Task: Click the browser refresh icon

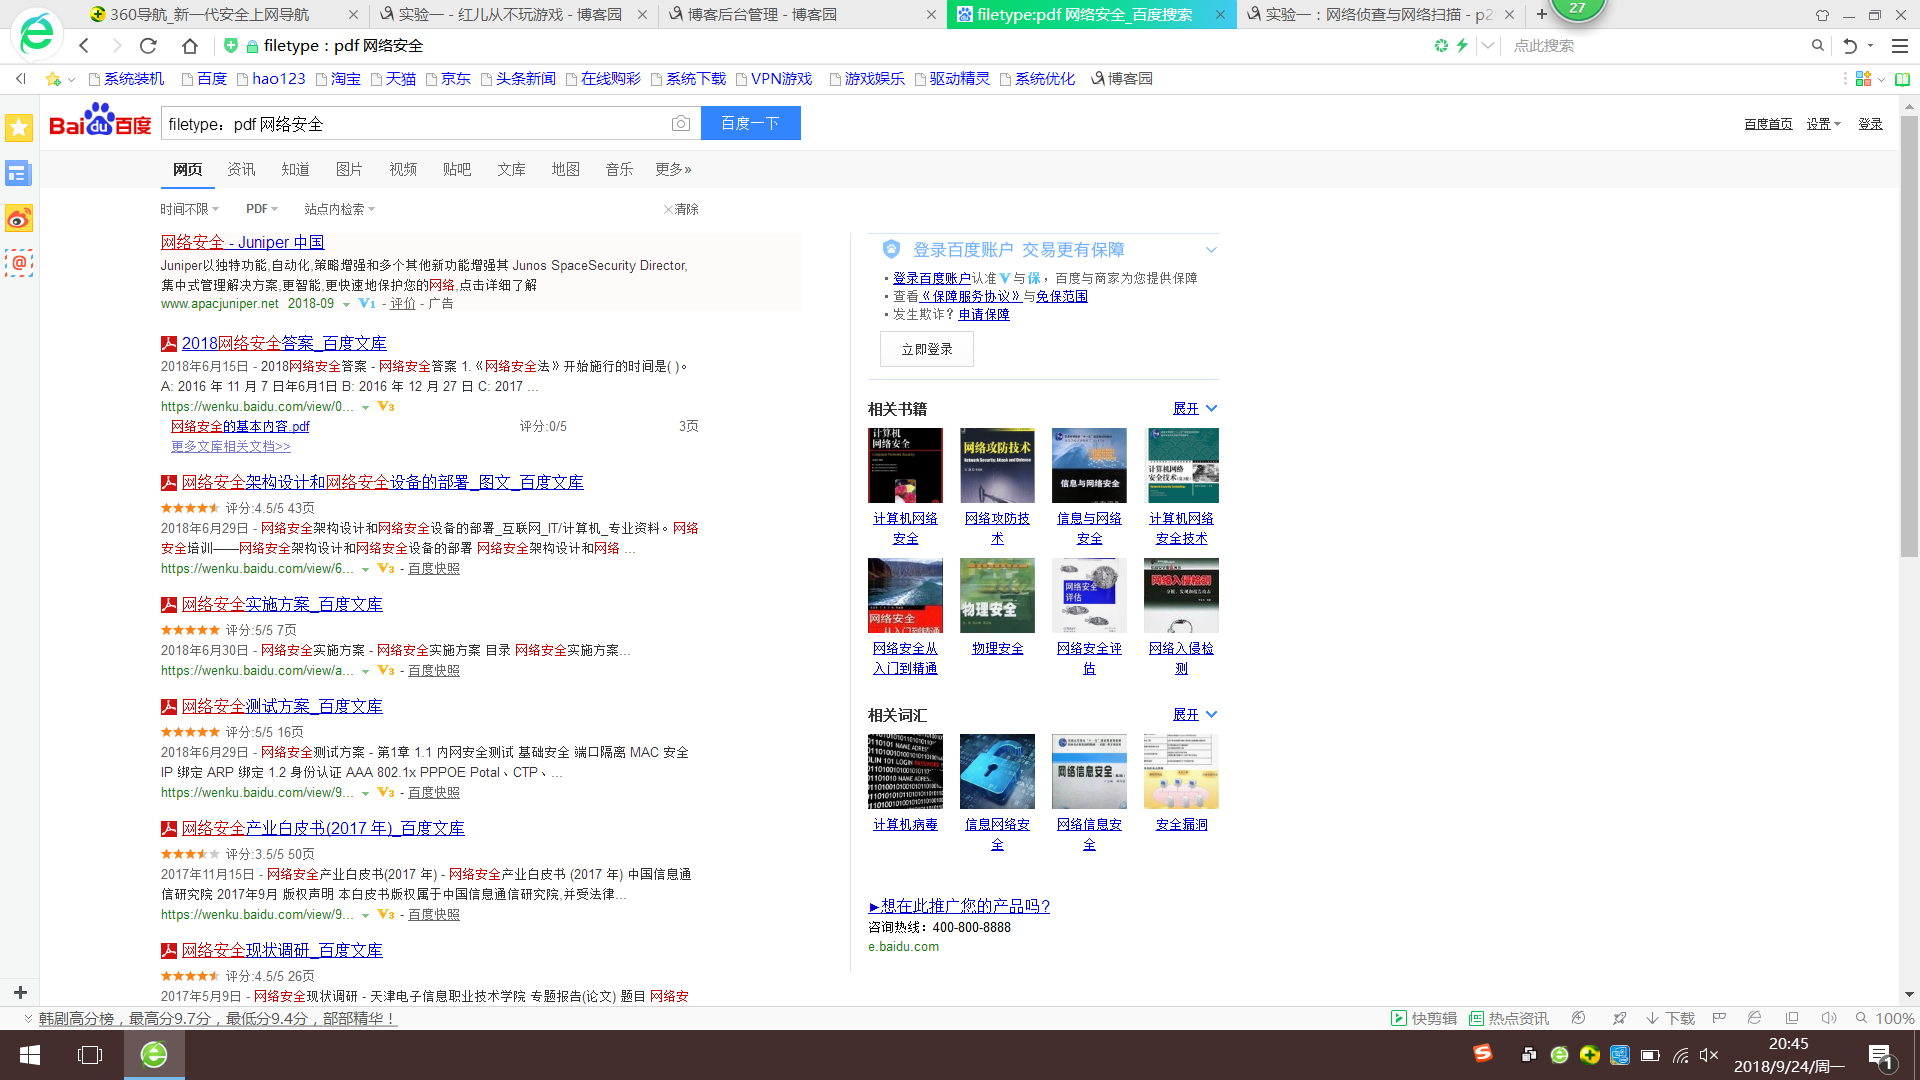Action: 148,46
